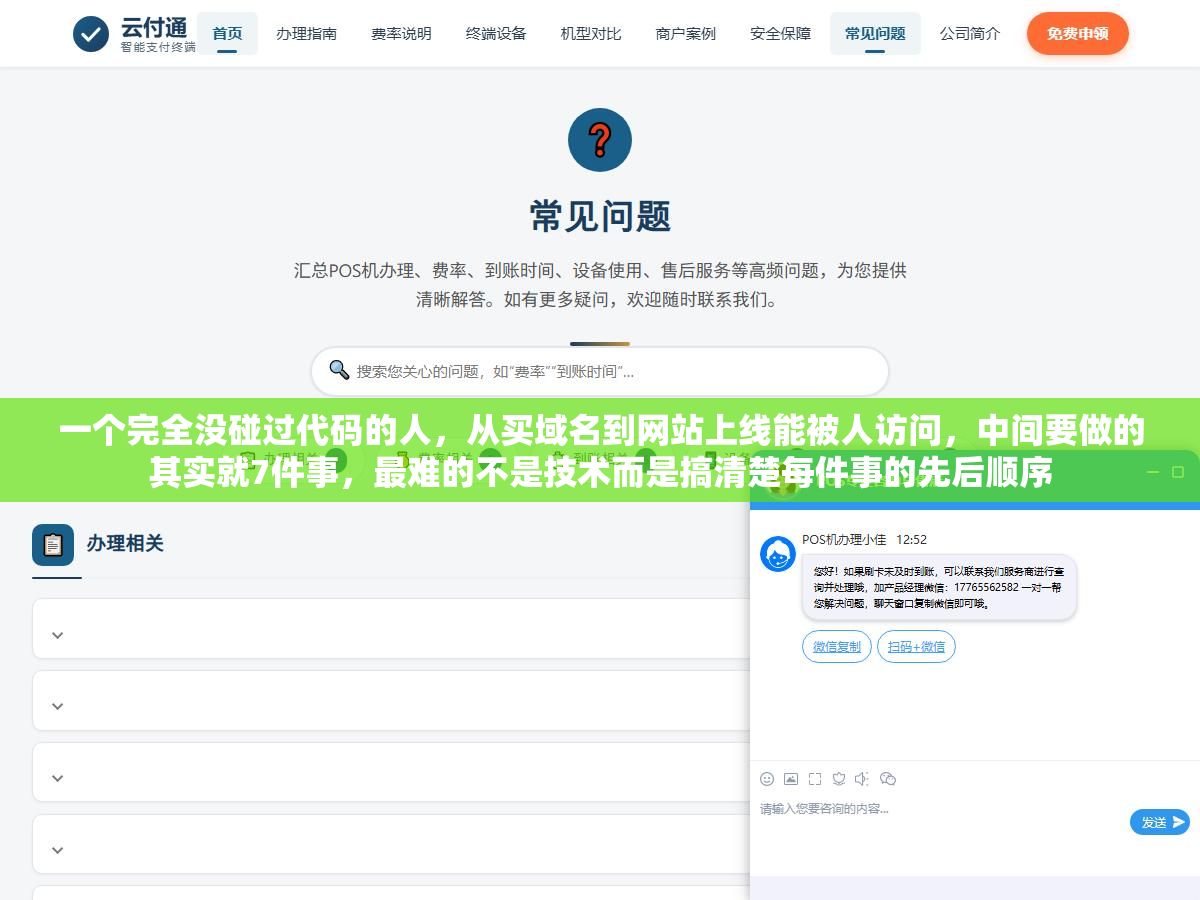Open the 费率说明 navigation page

pyautogui.click(x=401, y=34)
